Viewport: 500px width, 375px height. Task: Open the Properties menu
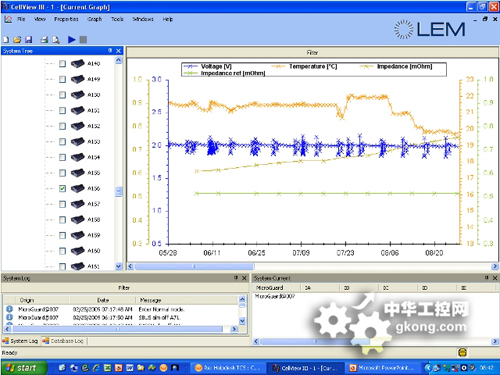[x=66, y=19]
